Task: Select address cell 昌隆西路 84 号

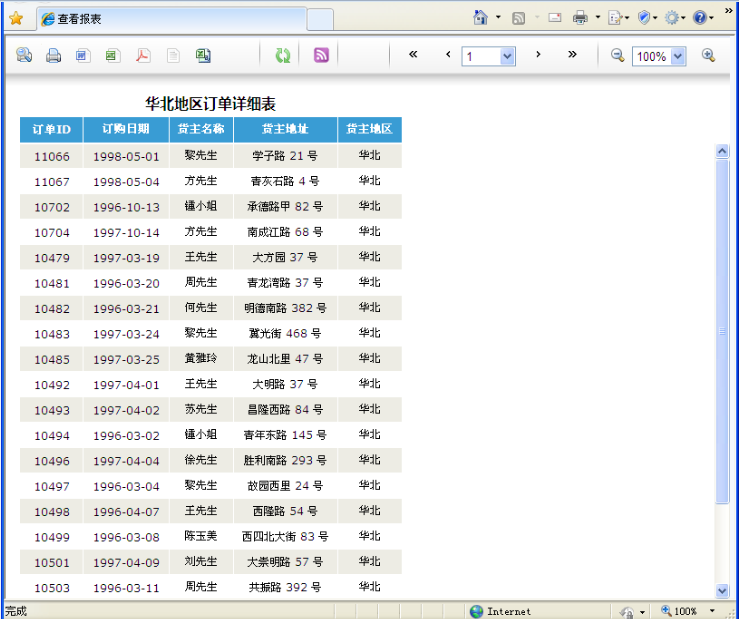Action: point(285,410)
